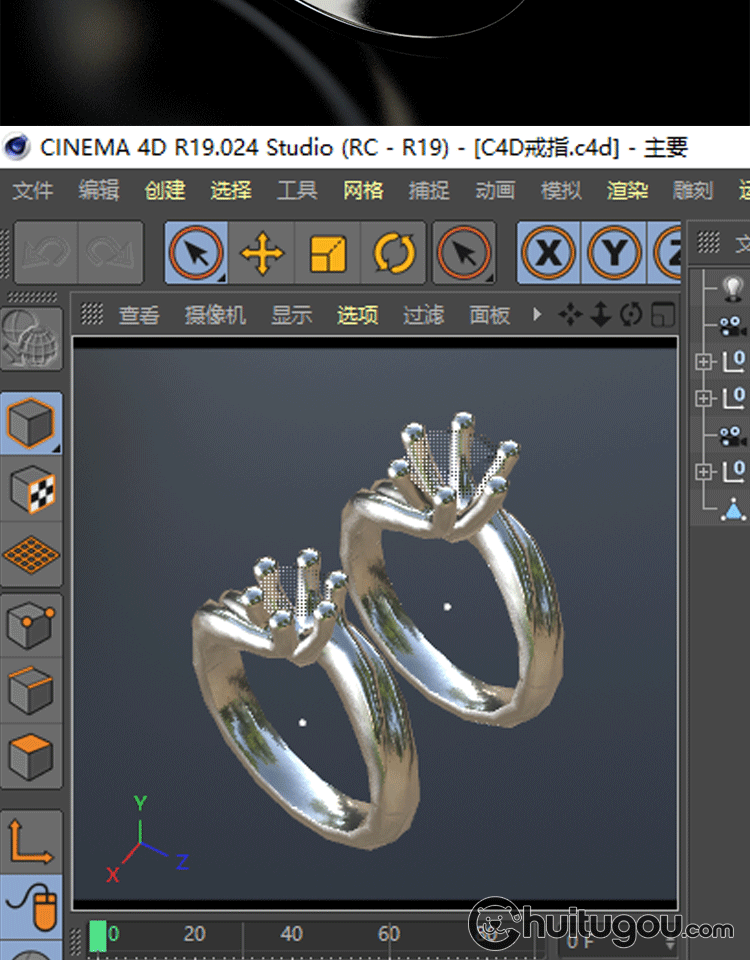The image size is (750, 960).
Task: Switch to Edges mode
Action: [x=32, y=691]
